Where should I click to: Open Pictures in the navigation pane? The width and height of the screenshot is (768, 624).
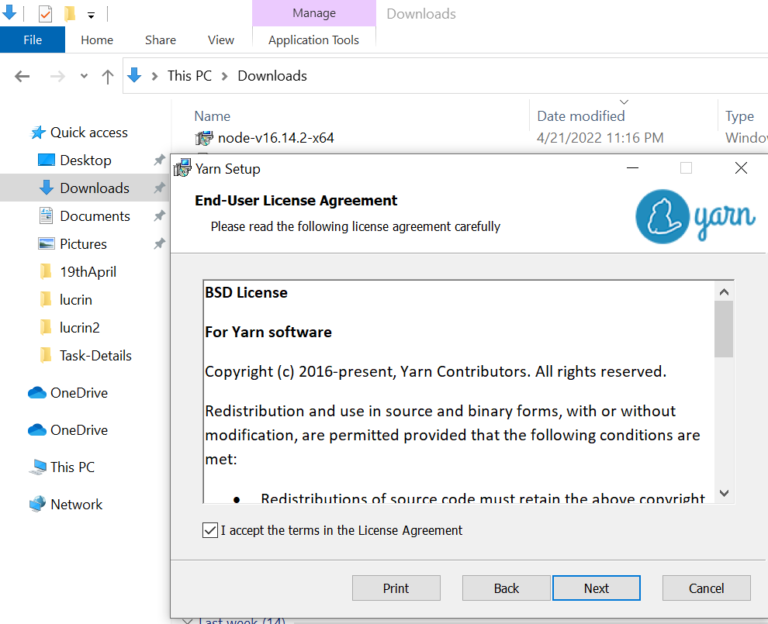tap(83, 244)
